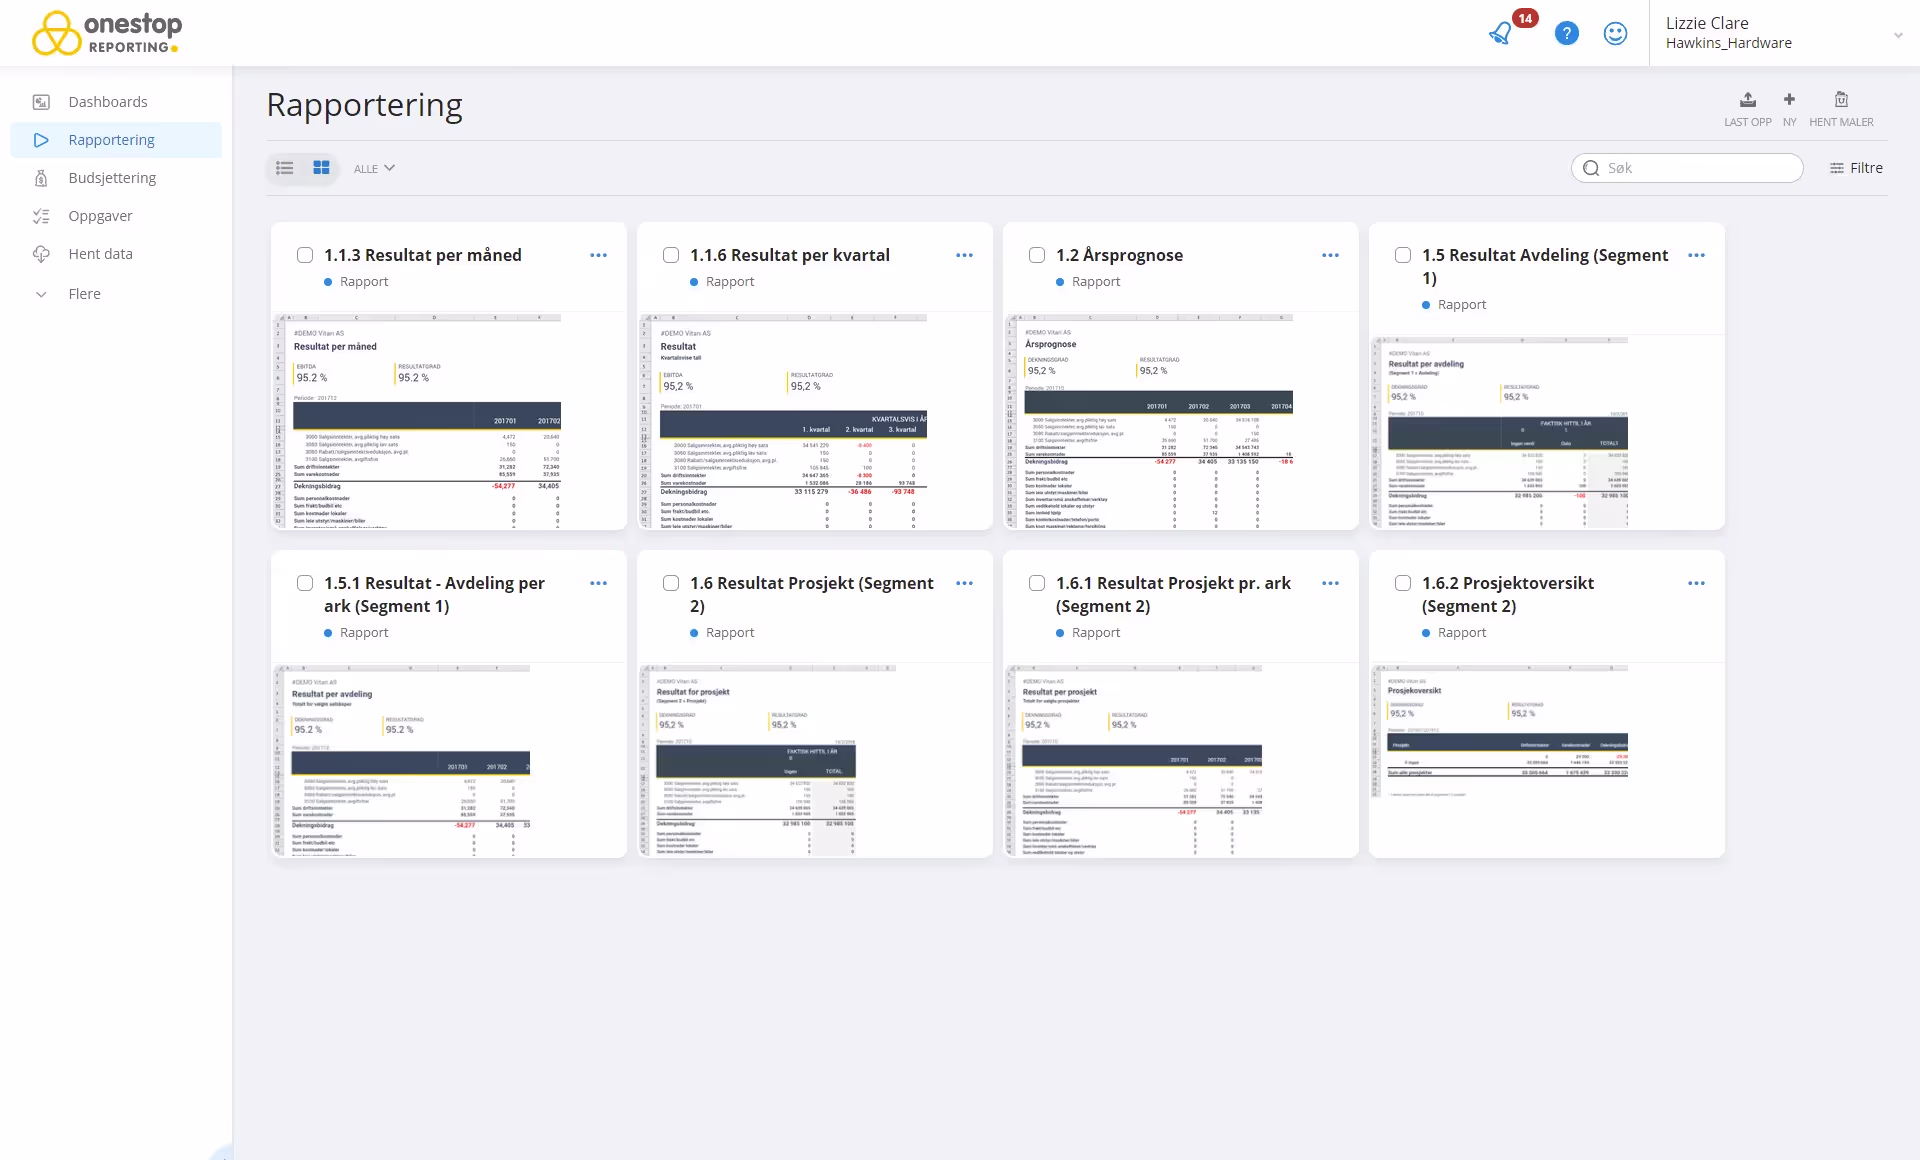Expand the user account dropdown arrow

coord(1897,35)
